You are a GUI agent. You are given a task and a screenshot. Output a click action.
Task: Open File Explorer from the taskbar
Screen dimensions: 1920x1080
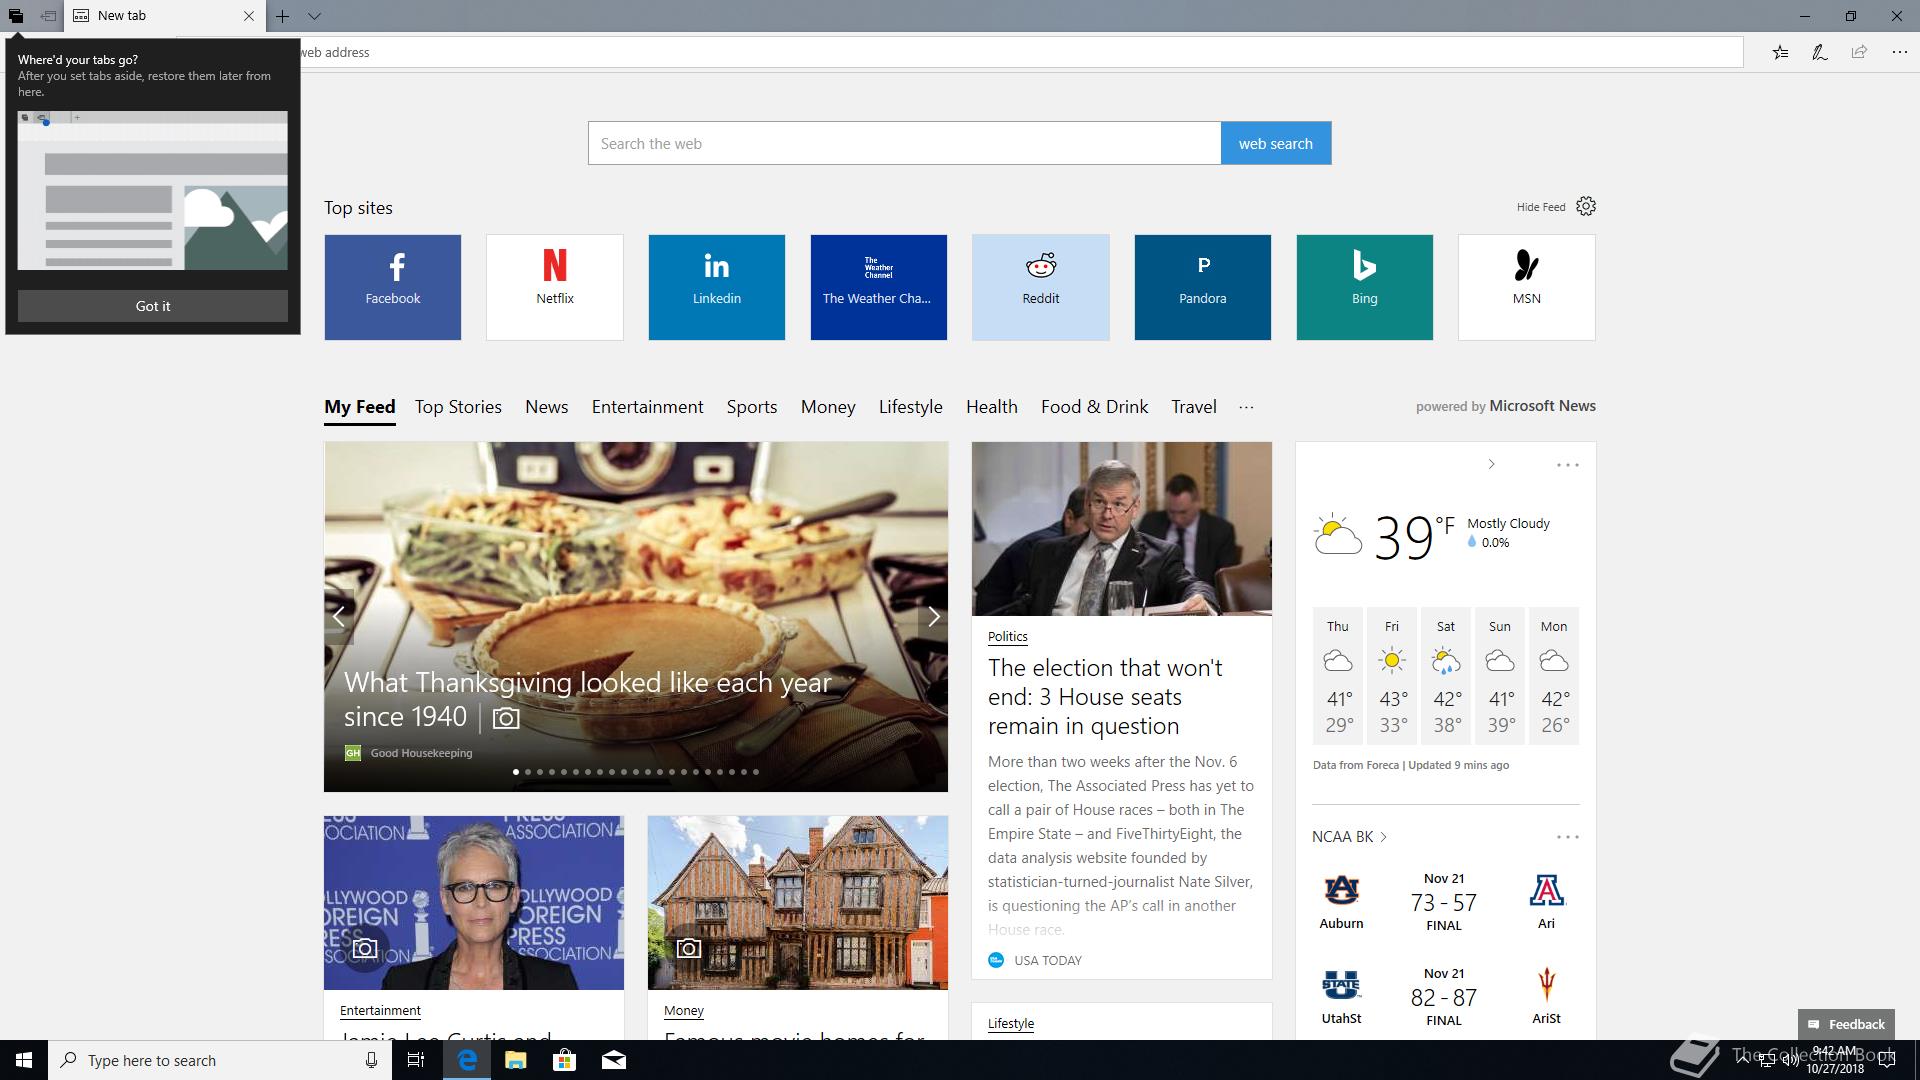(x=515, y=1060)
